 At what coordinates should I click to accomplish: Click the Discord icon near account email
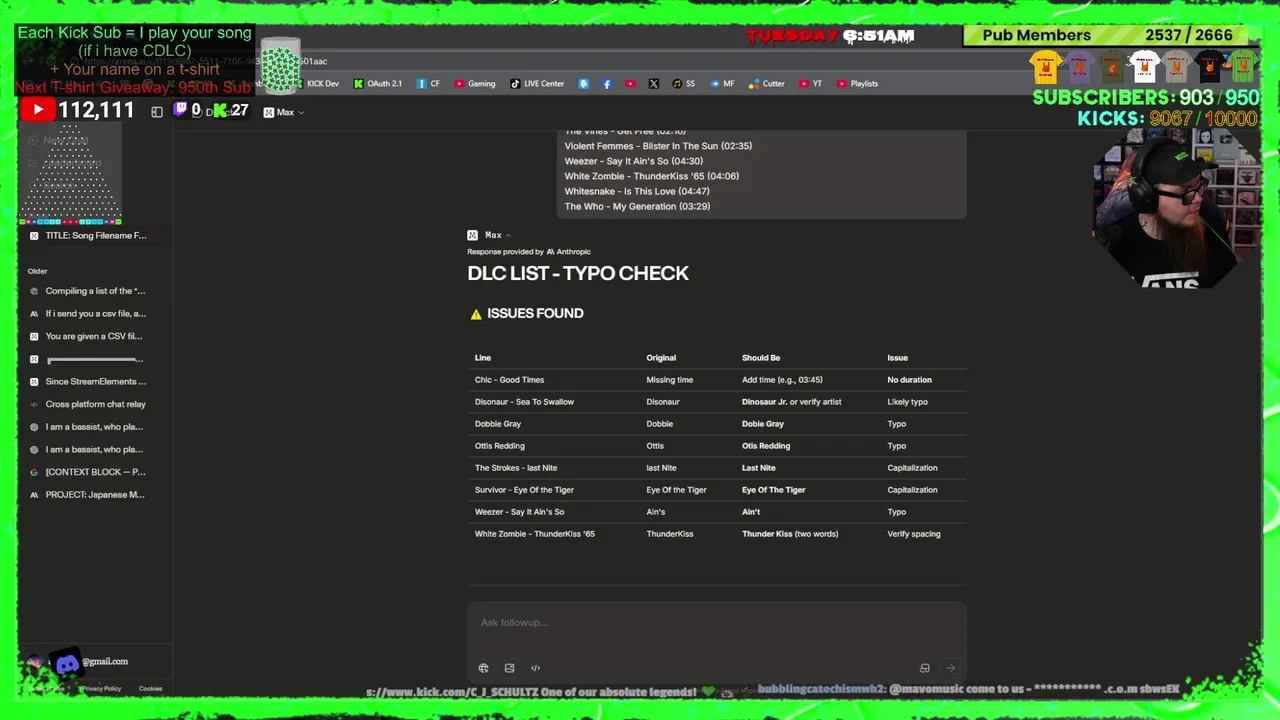[67, 663]
